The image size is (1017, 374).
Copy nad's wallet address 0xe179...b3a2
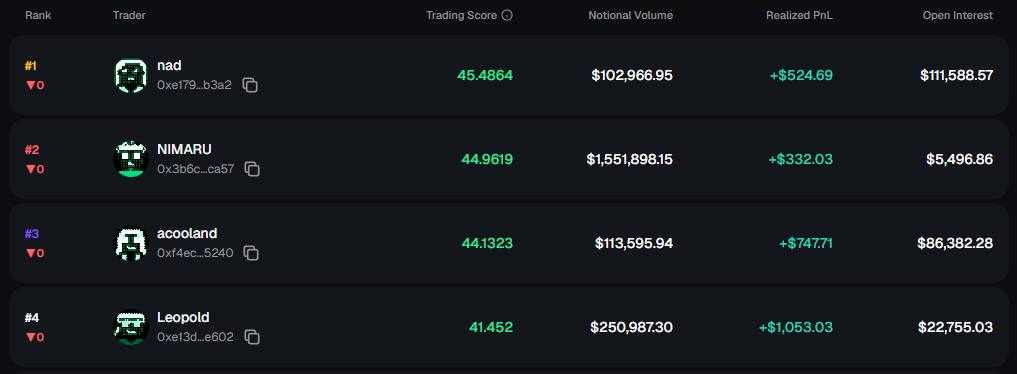click(250, 85)
